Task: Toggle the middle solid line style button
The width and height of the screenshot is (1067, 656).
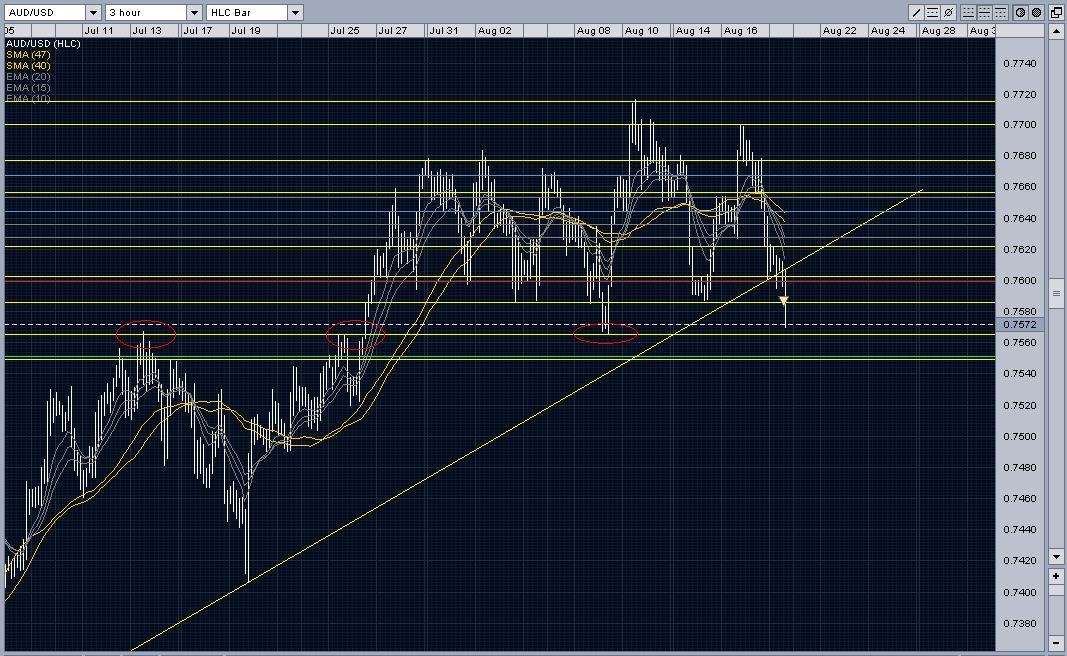Action: point(984,13)
